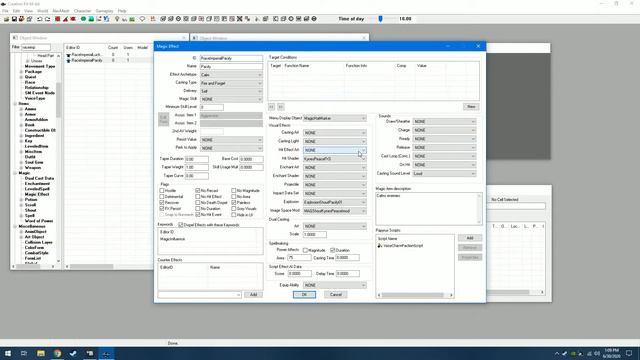This screenshot has width=640, height=360.
Task: Toggle Power Affects Magnitude checkbox
Action: [305, 250]
